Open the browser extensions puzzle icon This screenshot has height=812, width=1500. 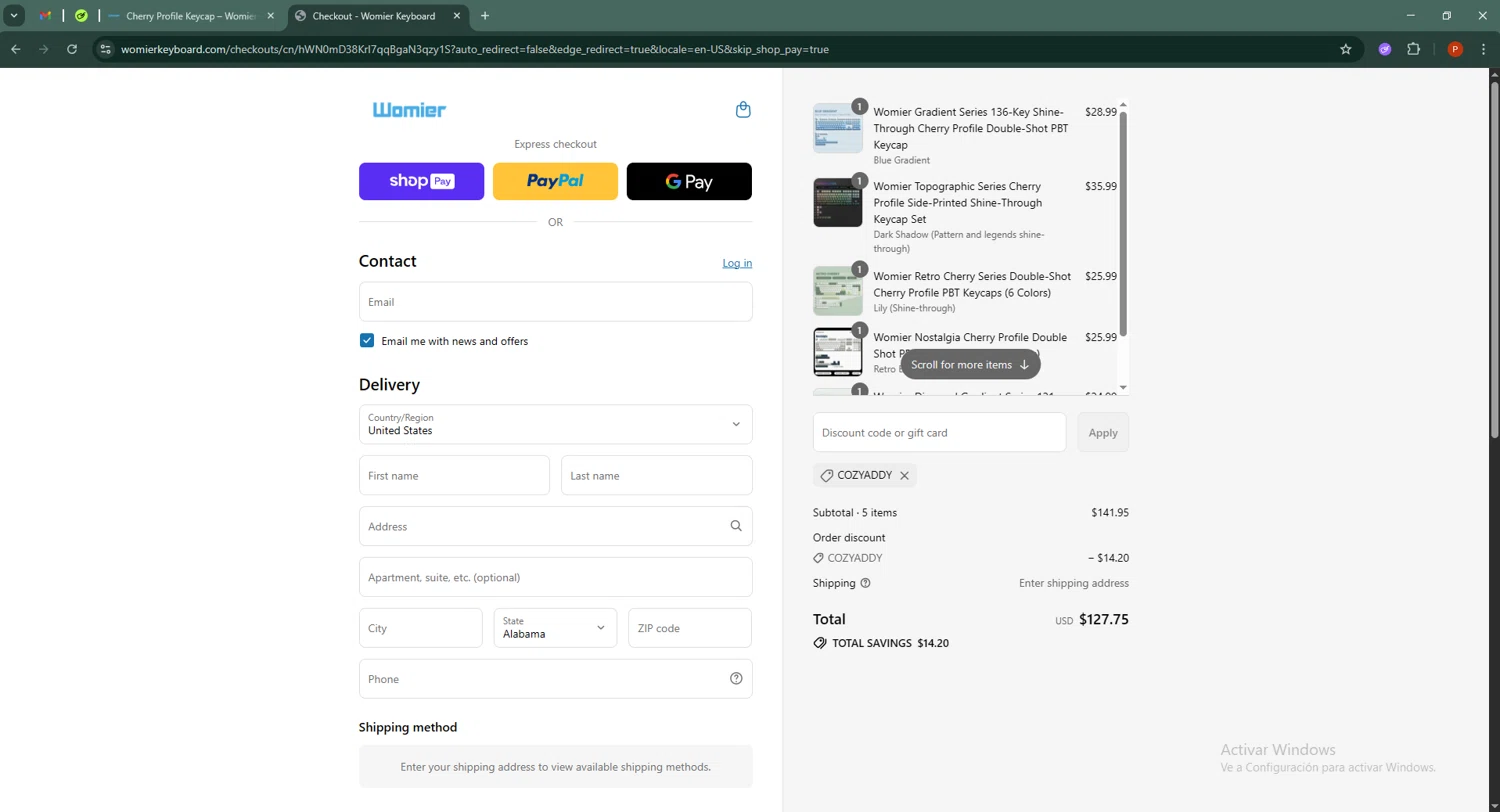click(x=1413, y=49)
